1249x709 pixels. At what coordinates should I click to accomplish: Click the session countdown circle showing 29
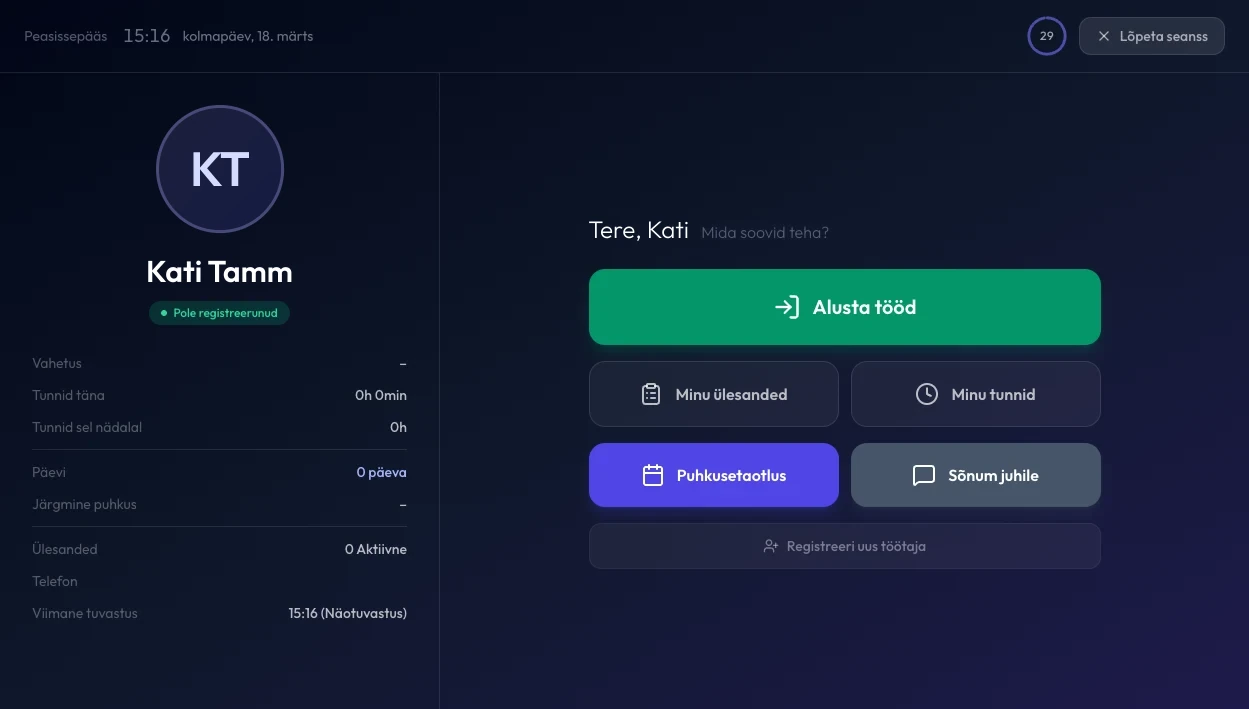pos(1047,36)
